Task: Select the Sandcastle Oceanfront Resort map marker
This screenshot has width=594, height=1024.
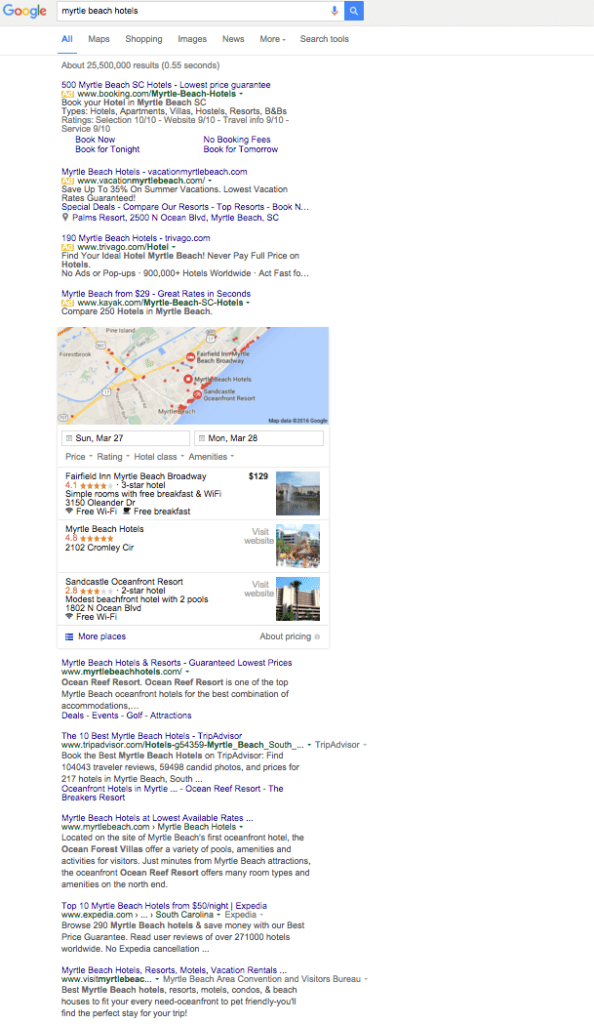Action: pos(197,394)
